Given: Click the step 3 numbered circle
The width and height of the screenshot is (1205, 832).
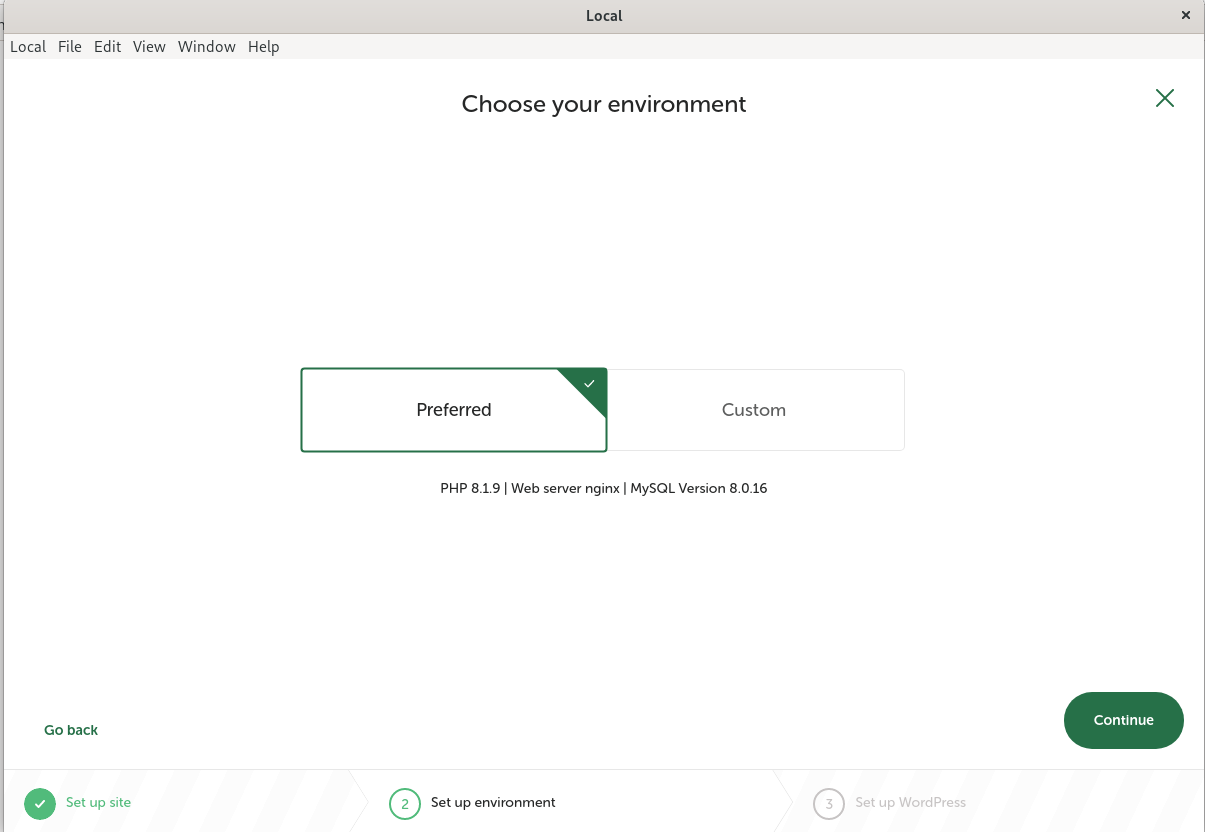Looking at the screenshot, I should click(x=829, y=803).
